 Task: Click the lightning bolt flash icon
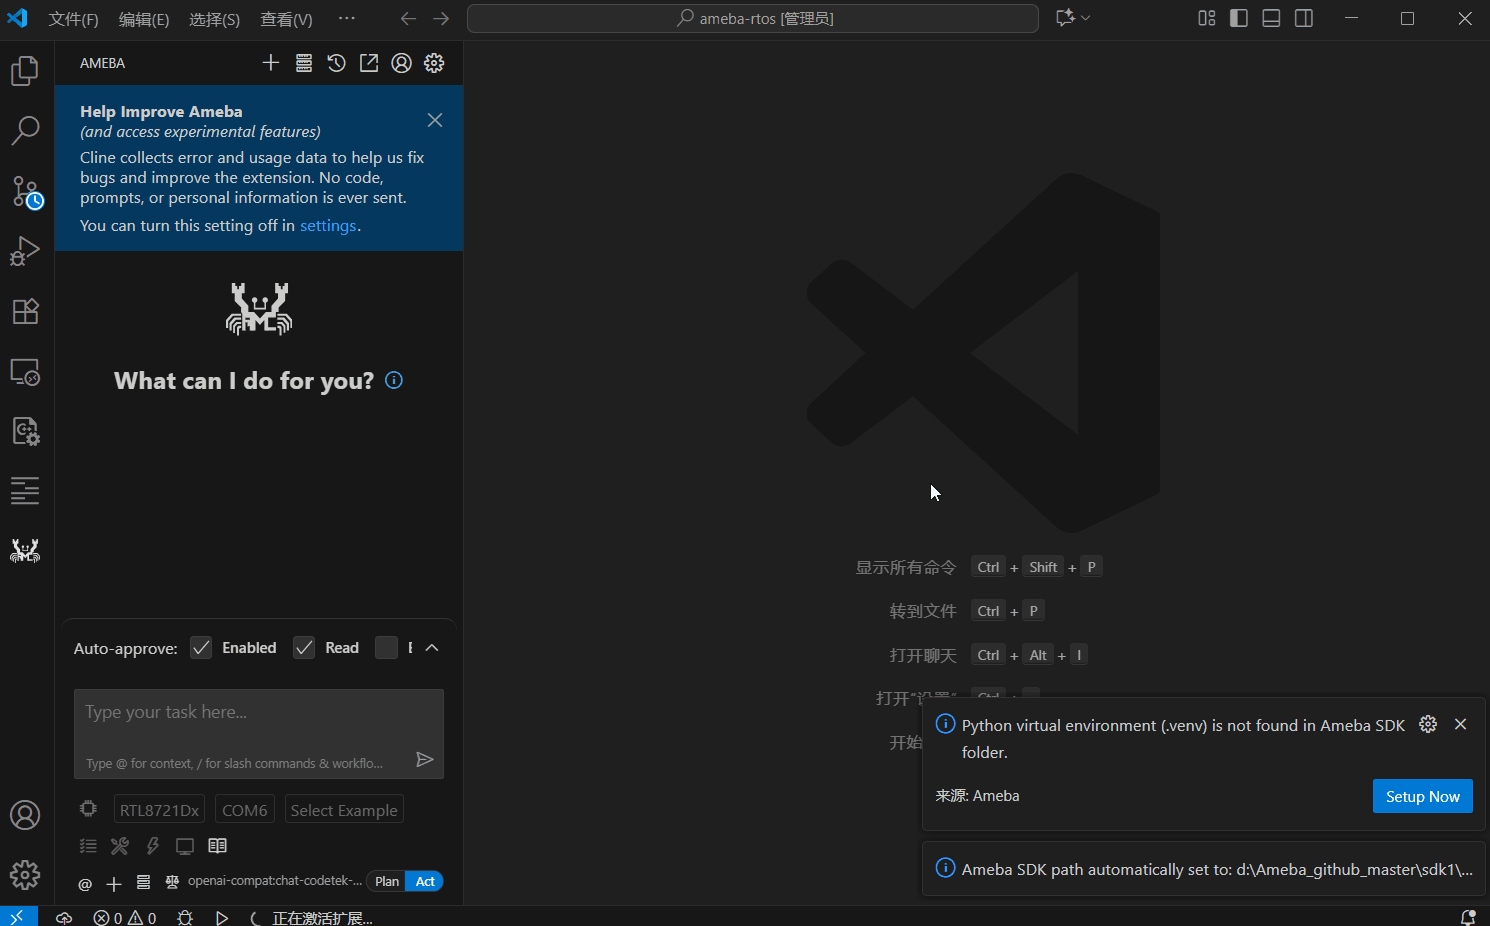pos(153,846)
